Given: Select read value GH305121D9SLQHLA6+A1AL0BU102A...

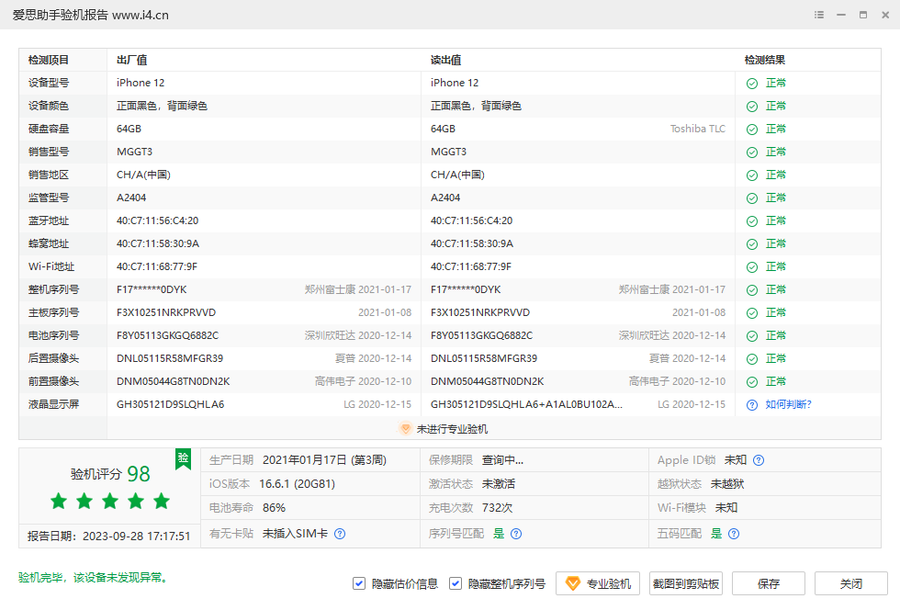Looking at the screenshot, I should tap(526, 405).
